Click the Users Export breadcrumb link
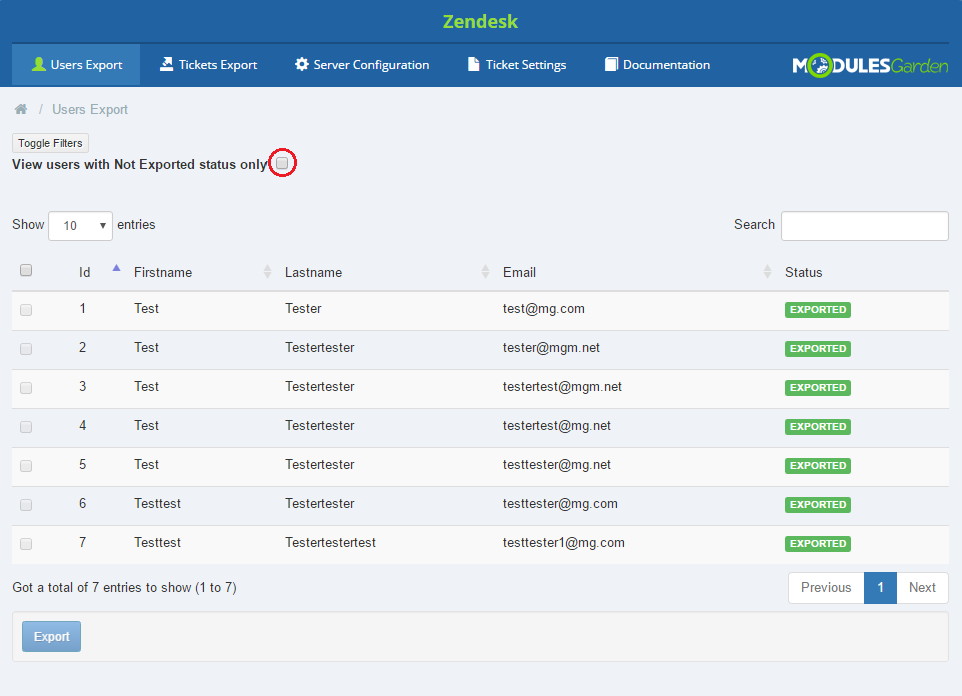The image size is (962, 696). (x=90, y=109)
